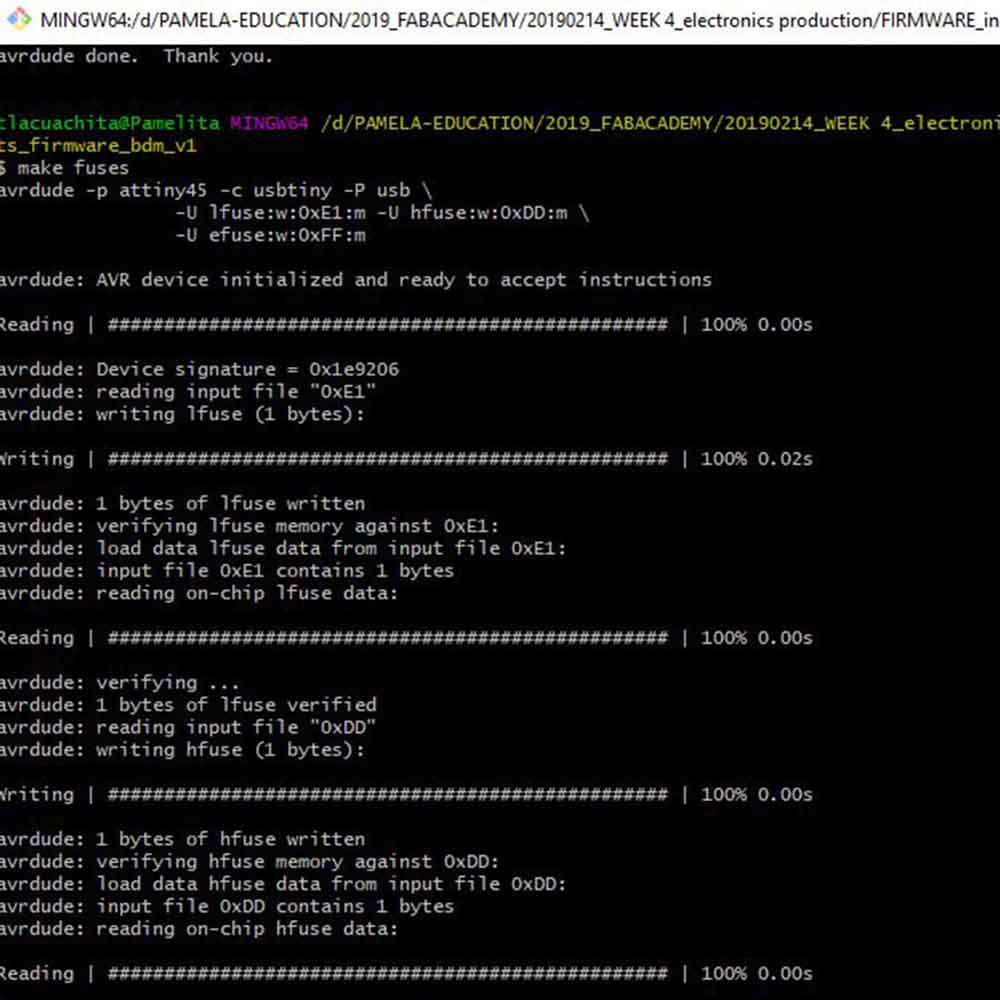
Task: Click the window title path text
Action: click(x=520, y=20)
